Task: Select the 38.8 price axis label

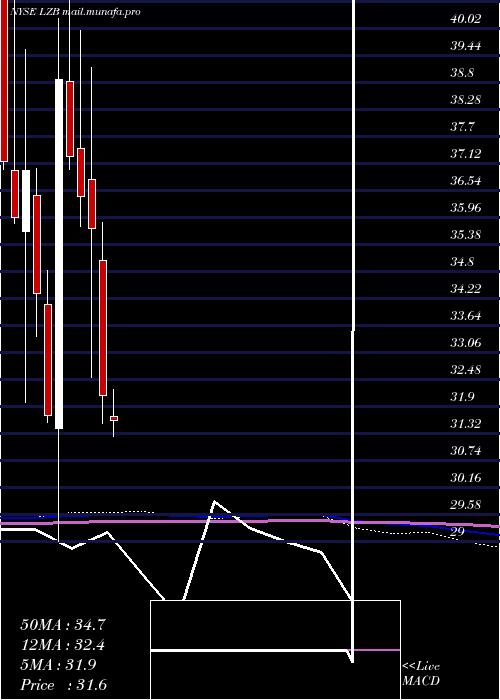Action: coord(462,73)
